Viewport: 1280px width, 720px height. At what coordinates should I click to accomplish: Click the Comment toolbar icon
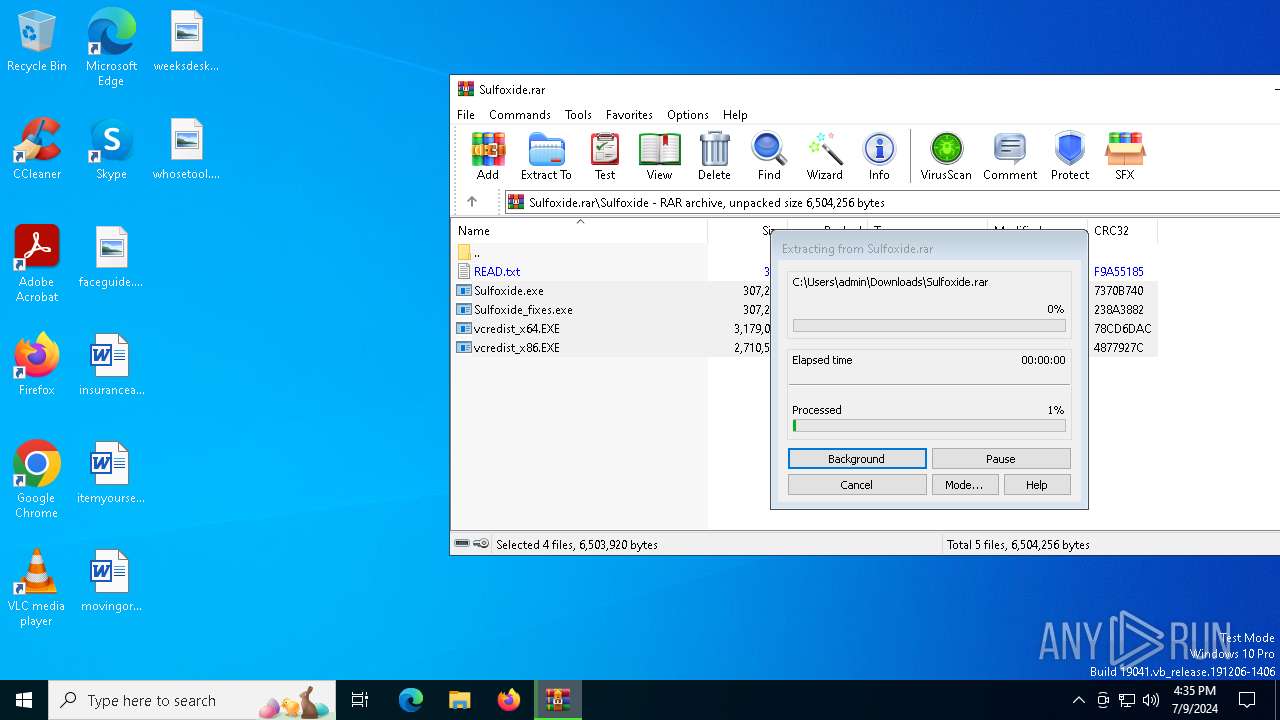pos(1010,156)
